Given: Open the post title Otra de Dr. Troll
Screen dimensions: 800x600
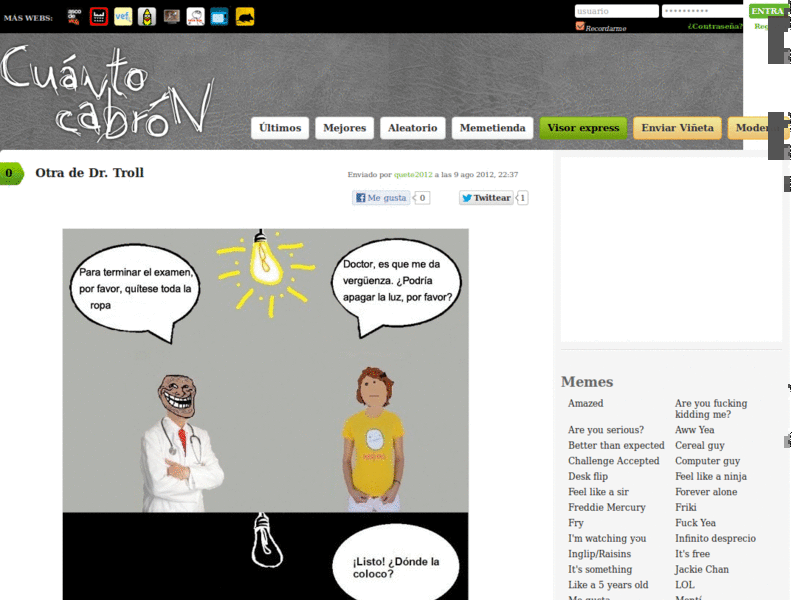Looking at the screenshot, I should pyautogui.click(x=90, y=173).
